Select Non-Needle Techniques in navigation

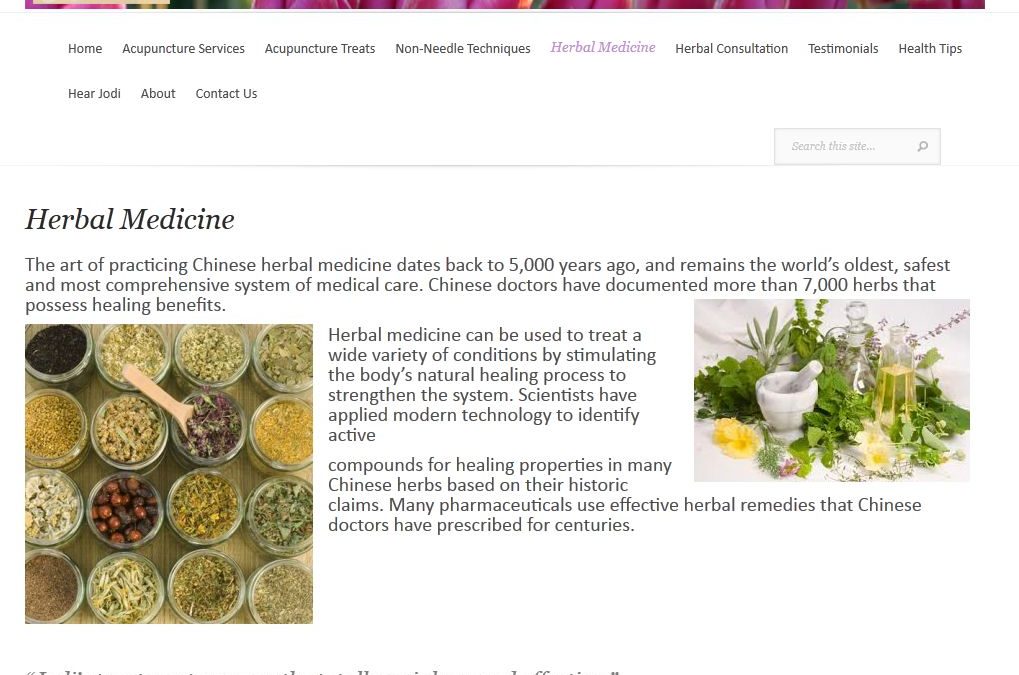pos(463,49)
